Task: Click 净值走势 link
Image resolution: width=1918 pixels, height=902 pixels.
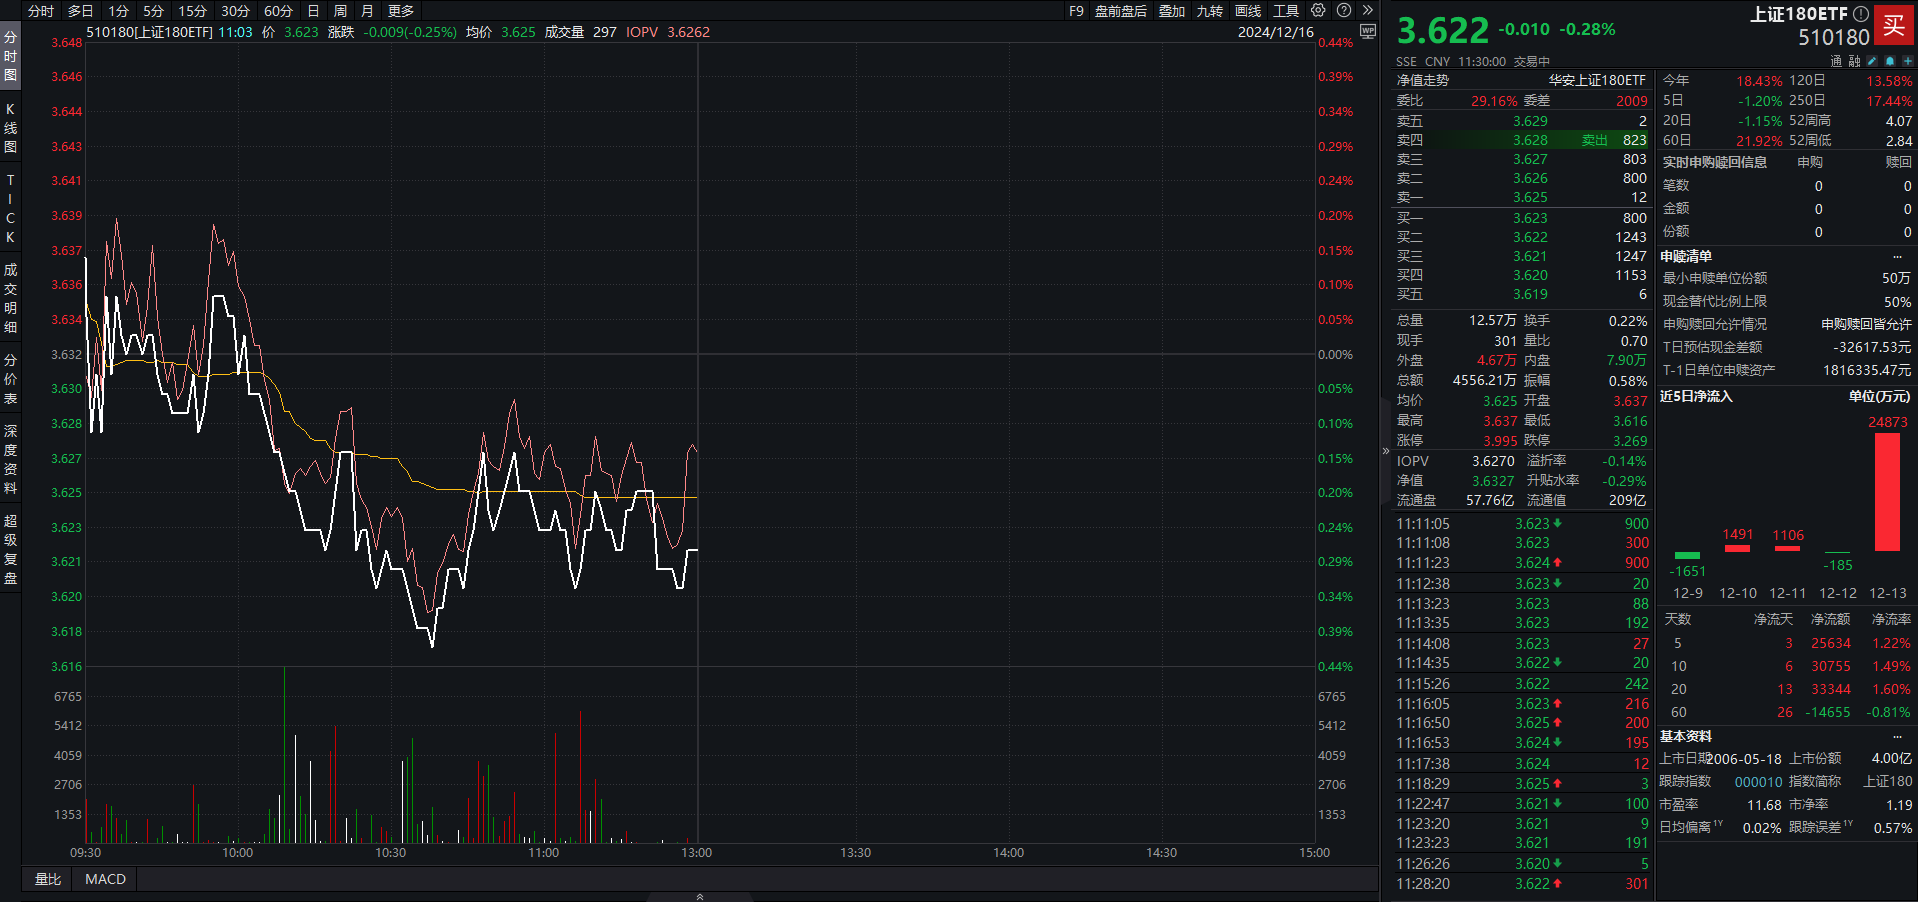Action: tap(1422, 80)
